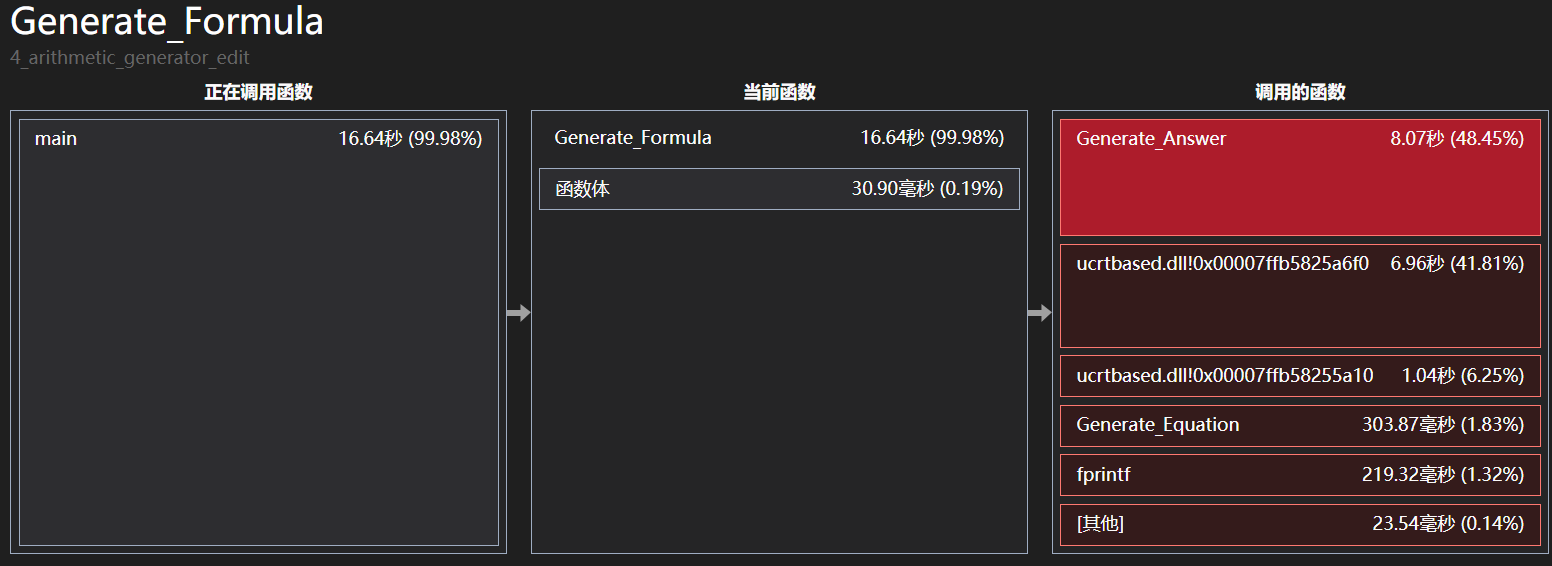Open ucrtbased.dll!0x00007ffb5825a6f0 callee entry
1552x566 pixels.
tap(1299, 295)
